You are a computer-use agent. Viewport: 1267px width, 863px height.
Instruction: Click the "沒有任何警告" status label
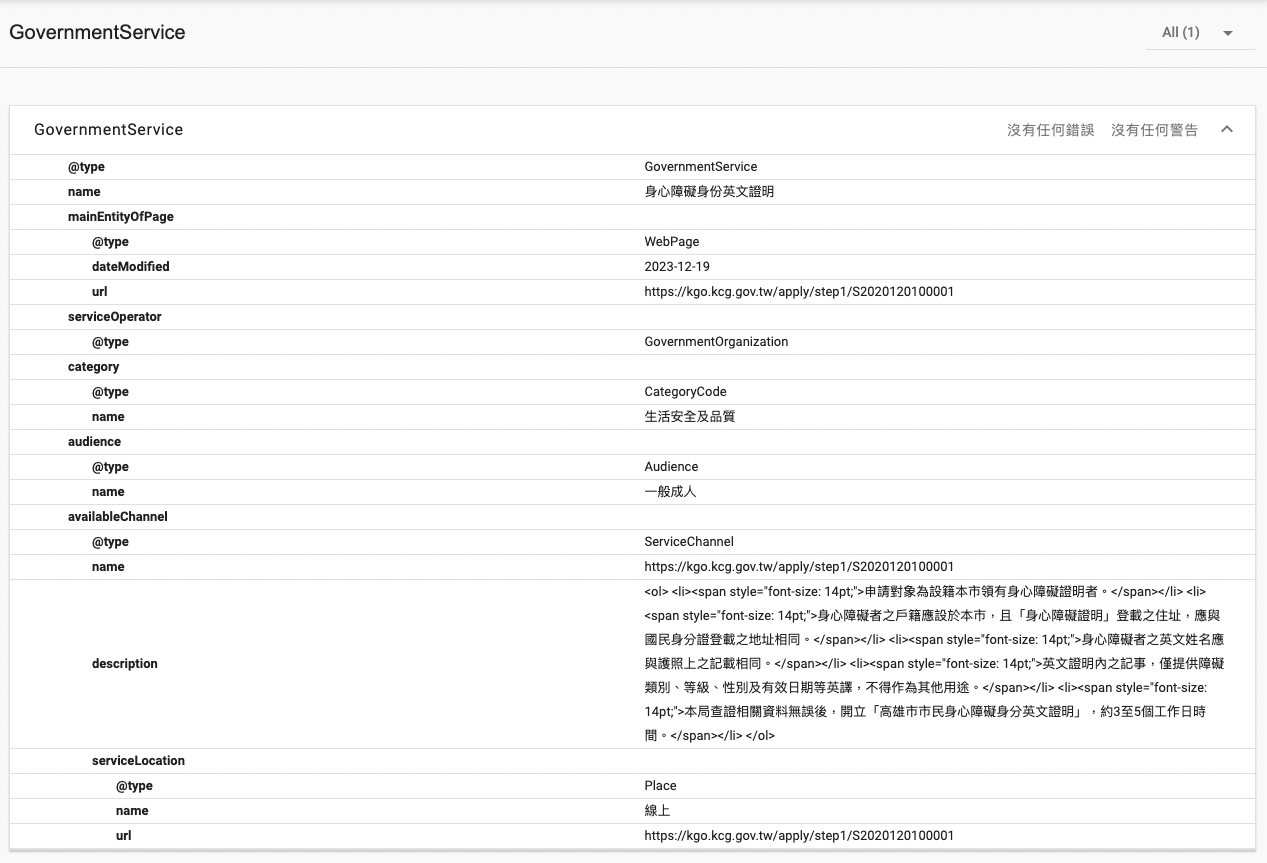pyautogui.click(x=1154, y=130)
